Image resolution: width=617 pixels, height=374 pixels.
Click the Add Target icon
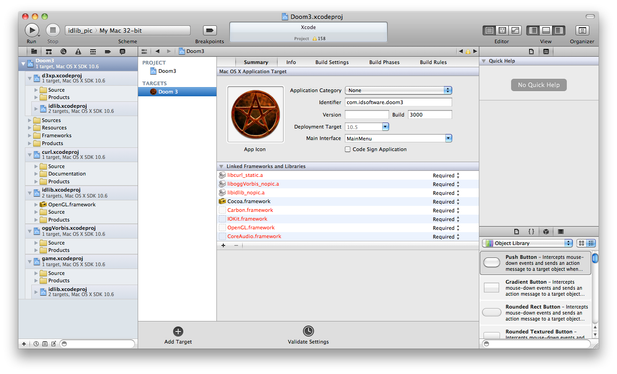point(178,331)
